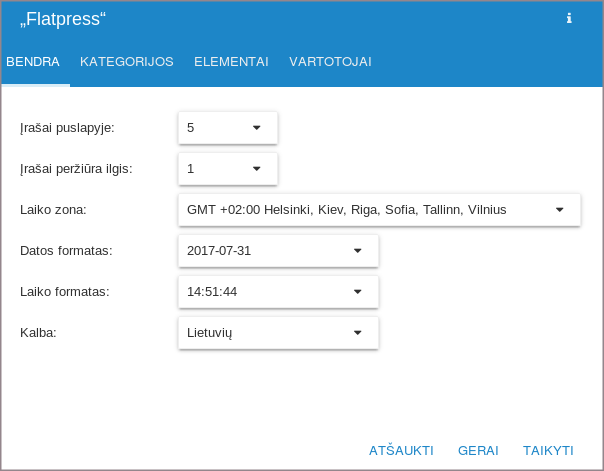The image size is (604, 471).
Task: Click the "Įrašai puslapyje:" label
Action: 67,128
